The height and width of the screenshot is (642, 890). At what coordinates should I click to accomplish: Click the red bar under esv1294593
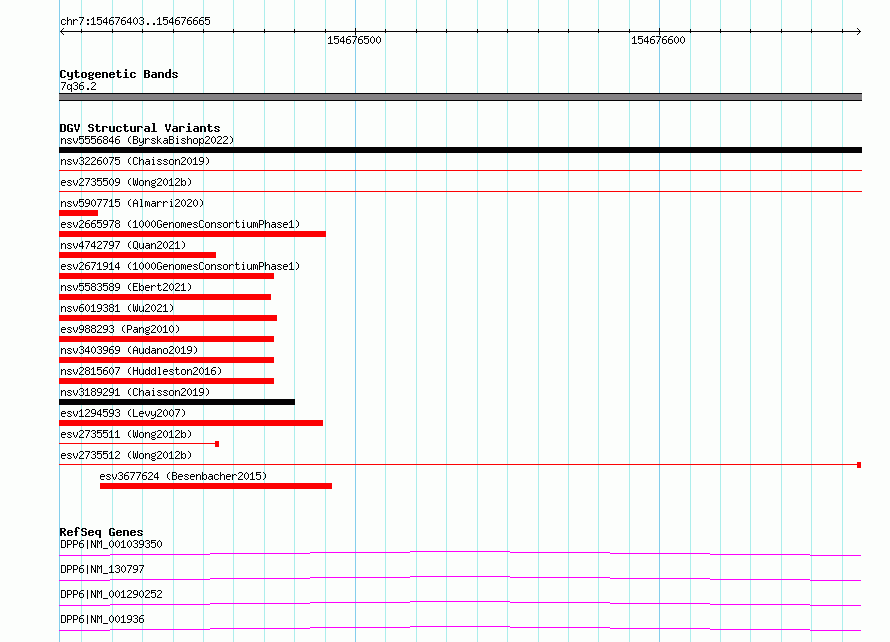[191, 423]
